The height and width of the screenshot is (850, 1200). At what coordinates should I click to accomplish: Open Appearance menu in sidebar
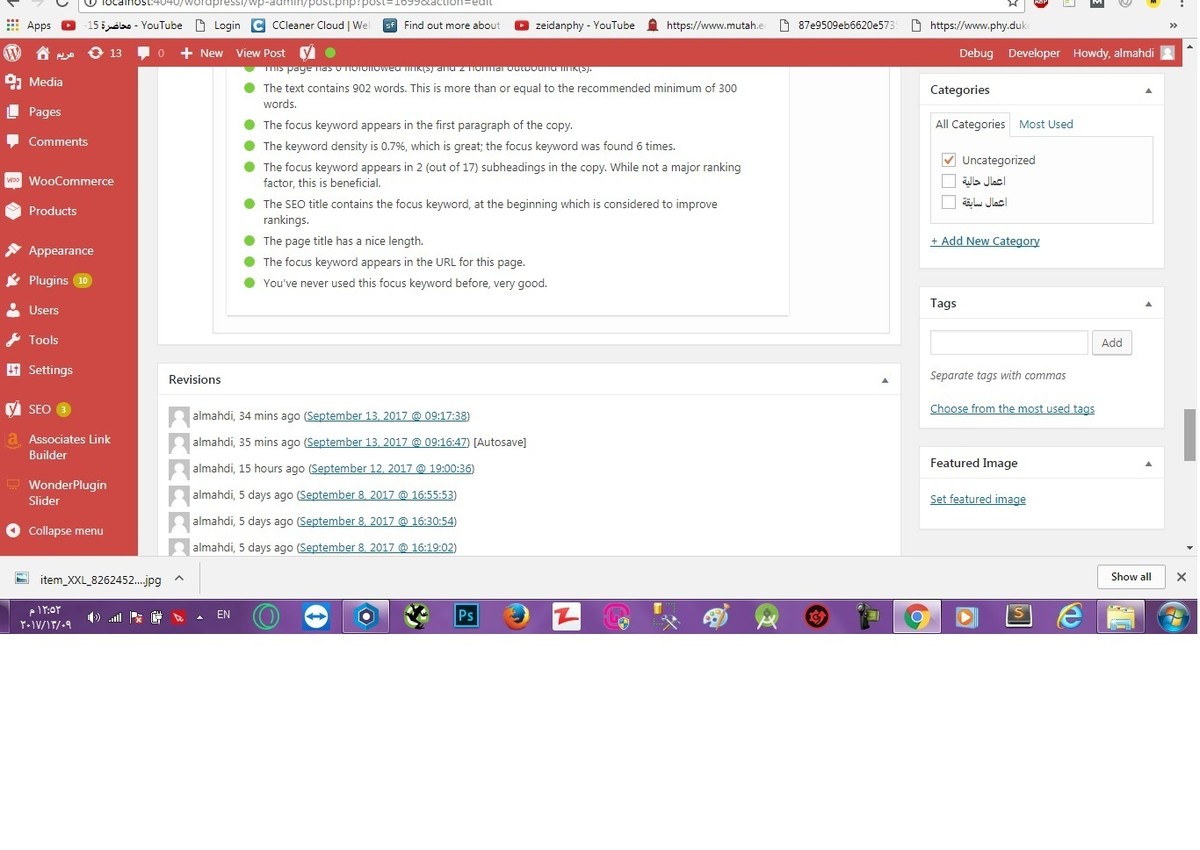(x=60, y=251)
